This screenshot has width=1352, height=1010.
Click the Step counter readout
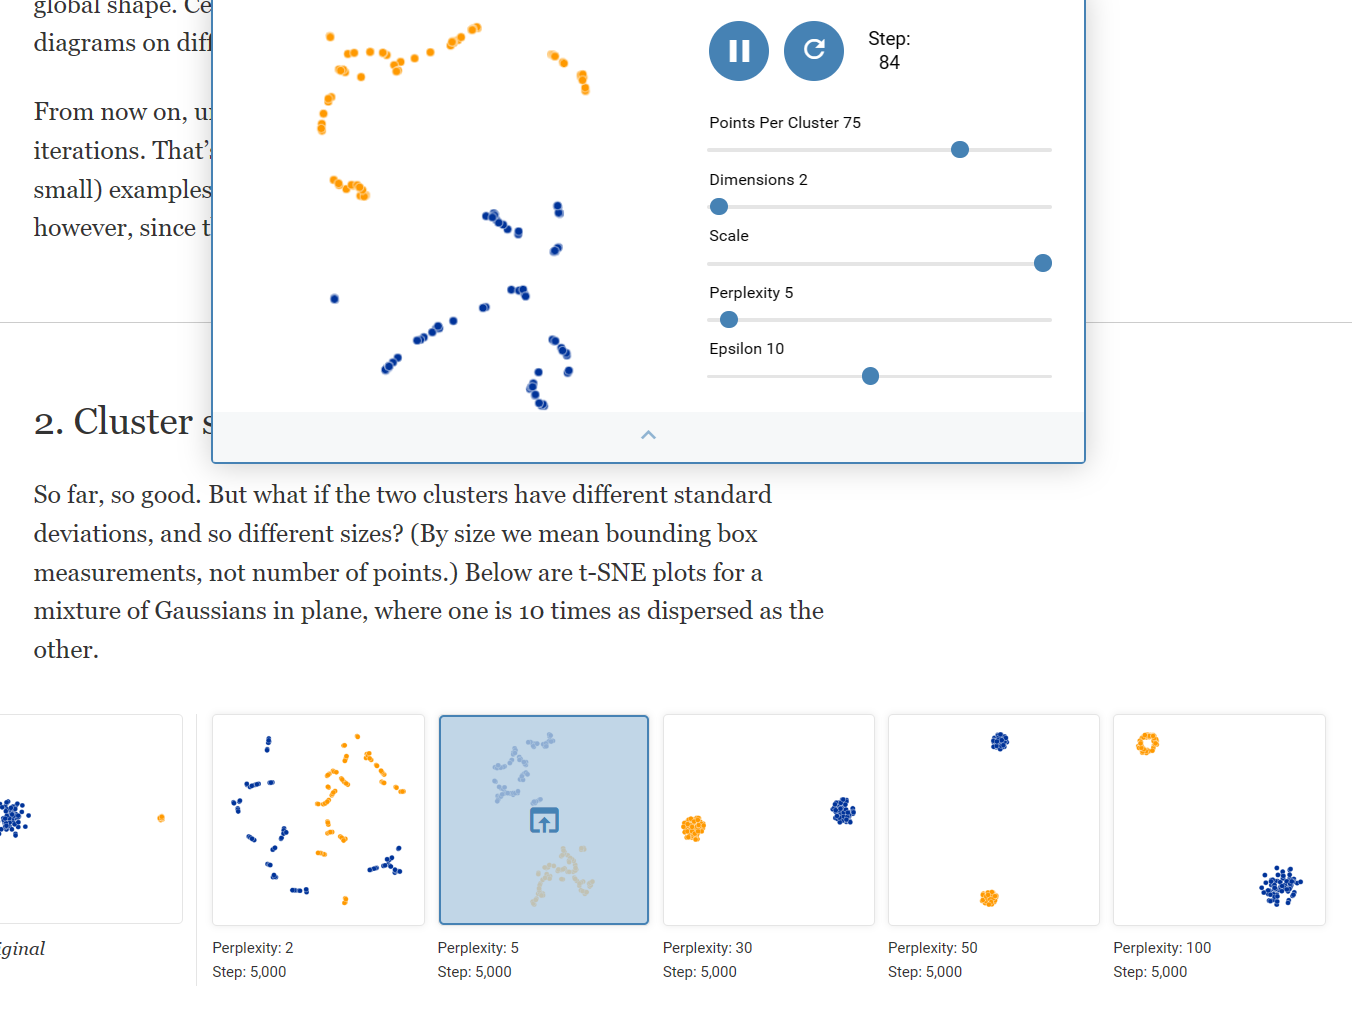889,51
